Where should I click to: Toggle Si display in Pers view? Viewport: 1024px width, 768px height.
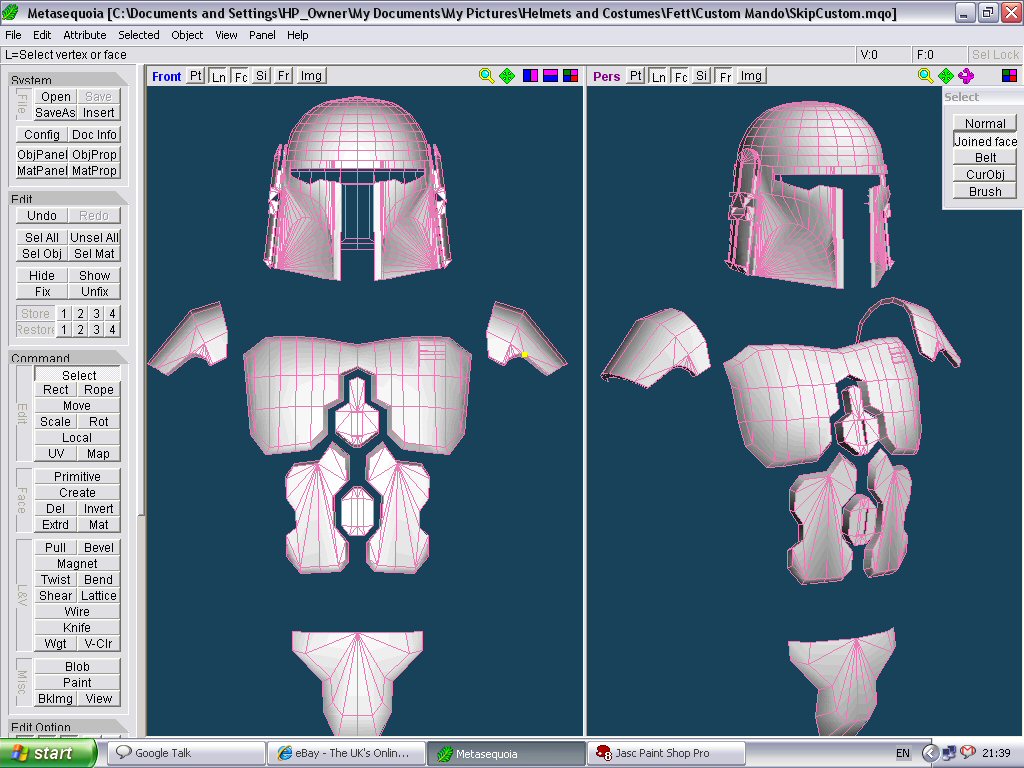[701, 76]
